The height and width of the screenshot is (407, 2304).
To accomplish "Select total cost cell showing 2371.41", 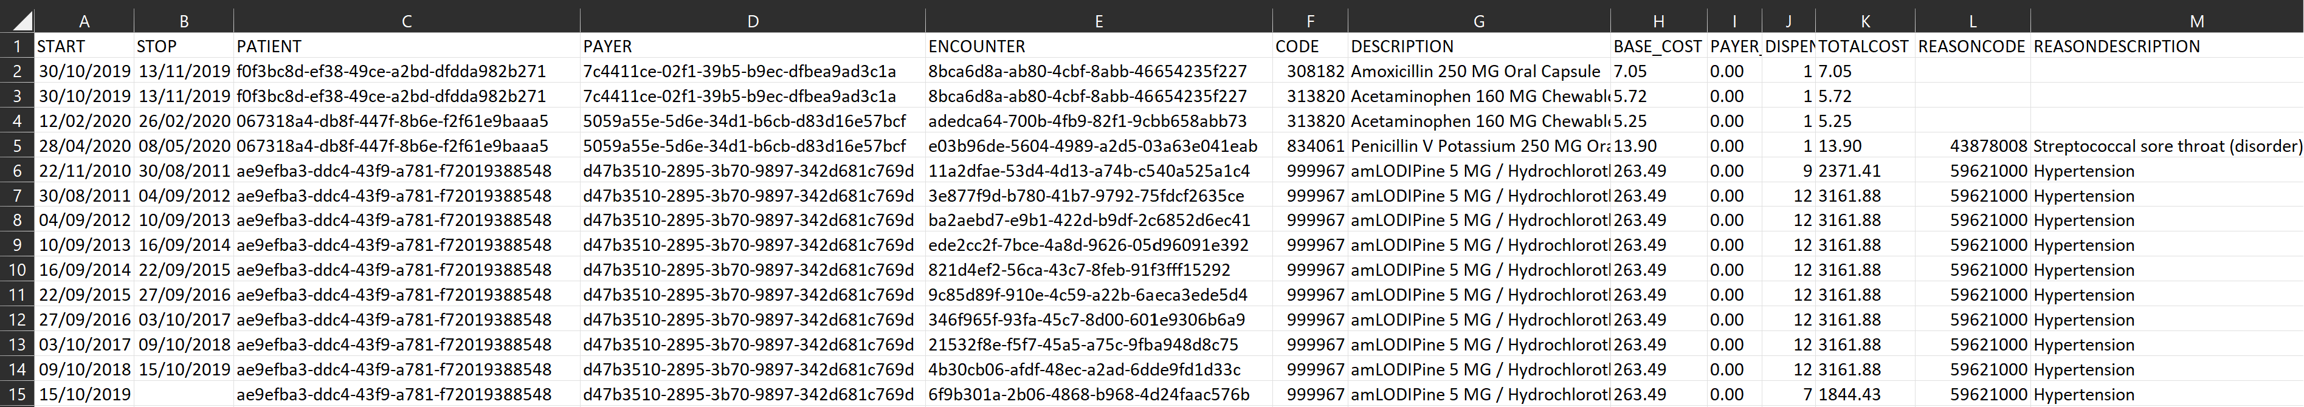I will pos(1864,171).
